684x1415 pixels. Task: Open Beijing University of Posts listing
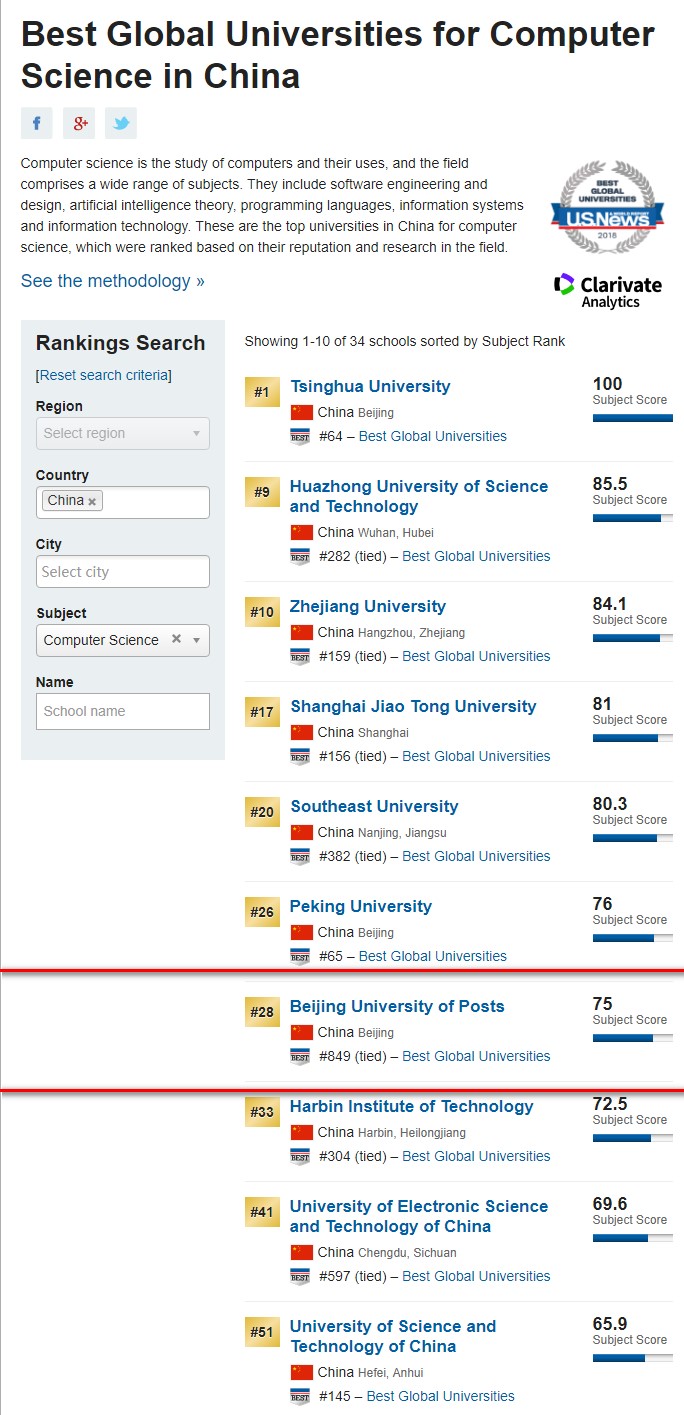(x=397, y=1006)
